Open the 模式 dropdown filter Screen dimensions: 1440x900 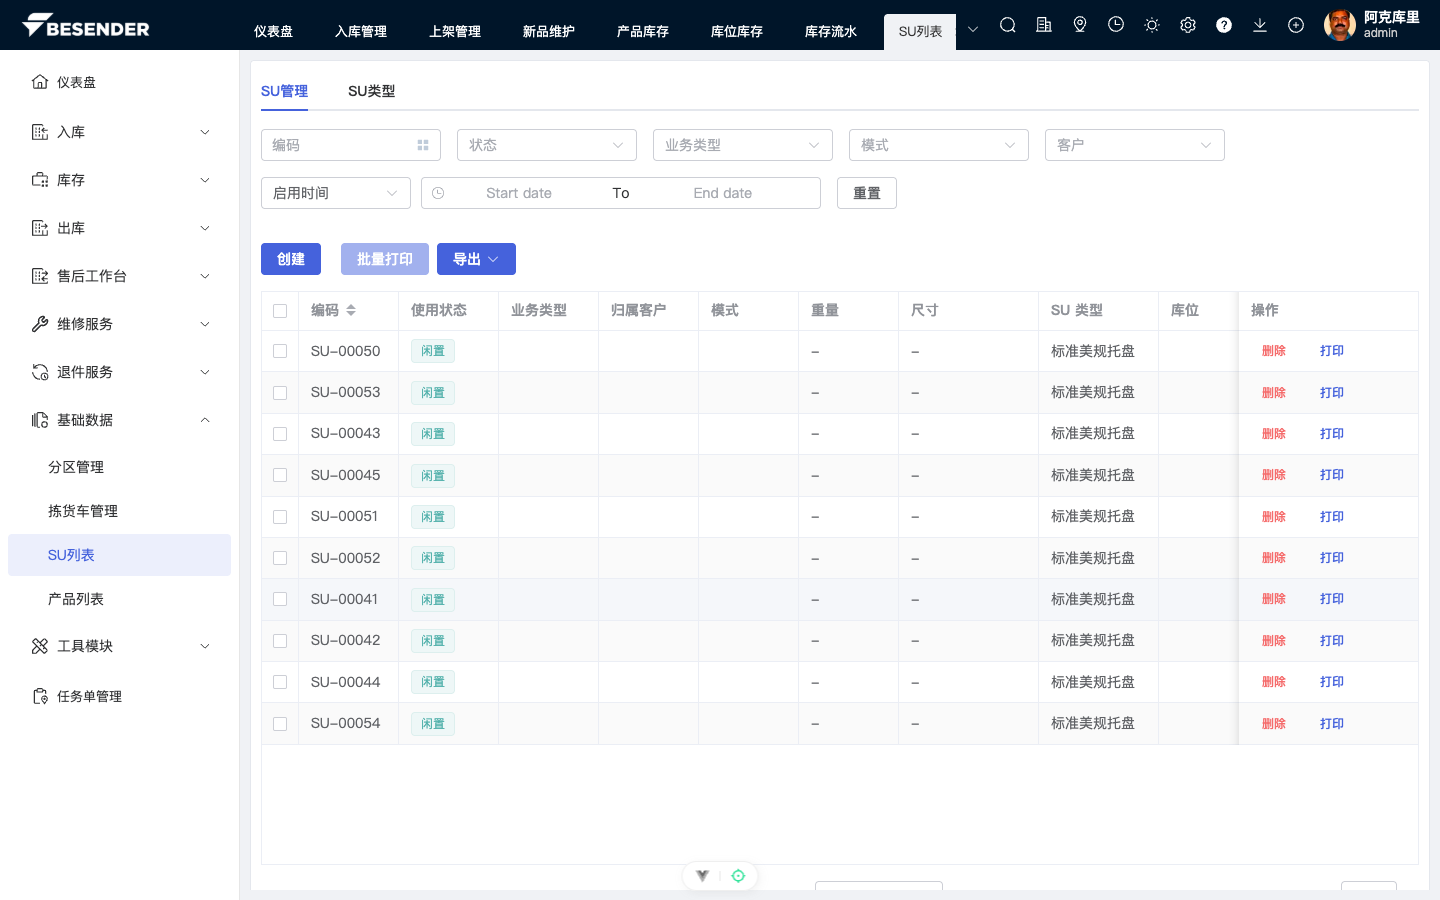(939, 145)
